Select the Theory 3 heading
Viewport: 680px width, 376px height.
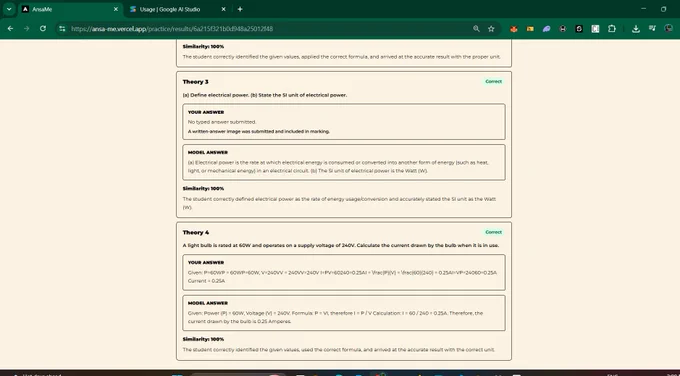tap(195, 82)
